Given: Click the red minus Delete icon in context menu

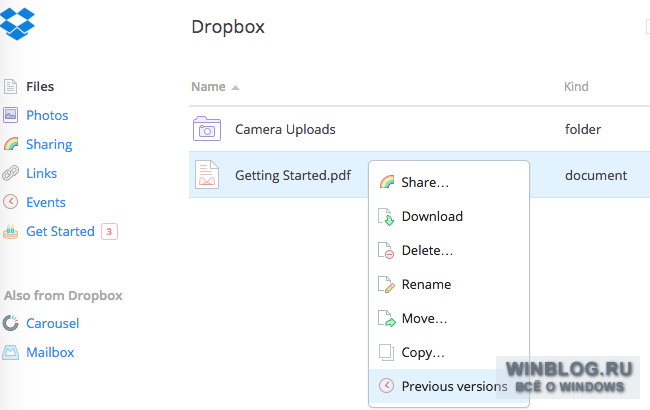Looking at the screenshot, I should click(386, 250).
